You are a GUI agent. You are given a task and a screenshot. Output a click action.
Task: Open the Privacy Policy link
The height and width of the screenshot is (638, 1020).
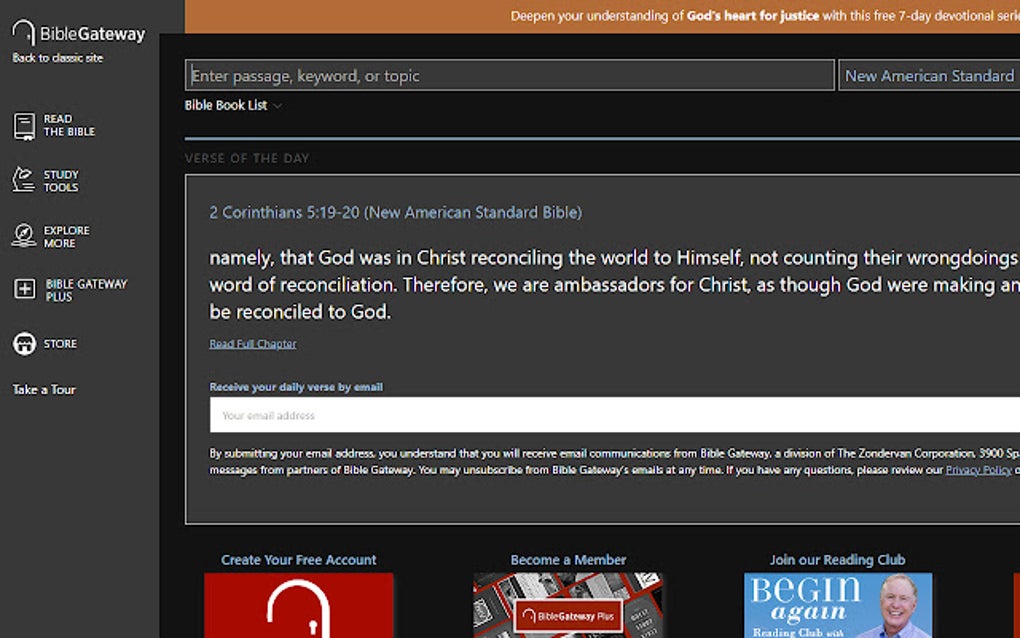[x=977, y=469]
